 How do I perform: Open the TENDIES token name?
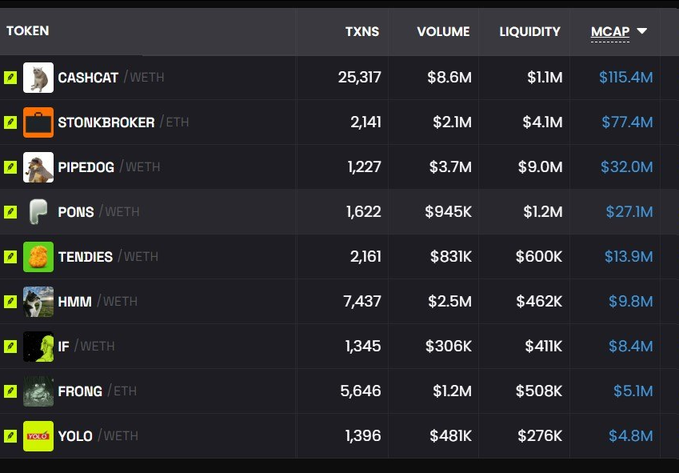85,257
